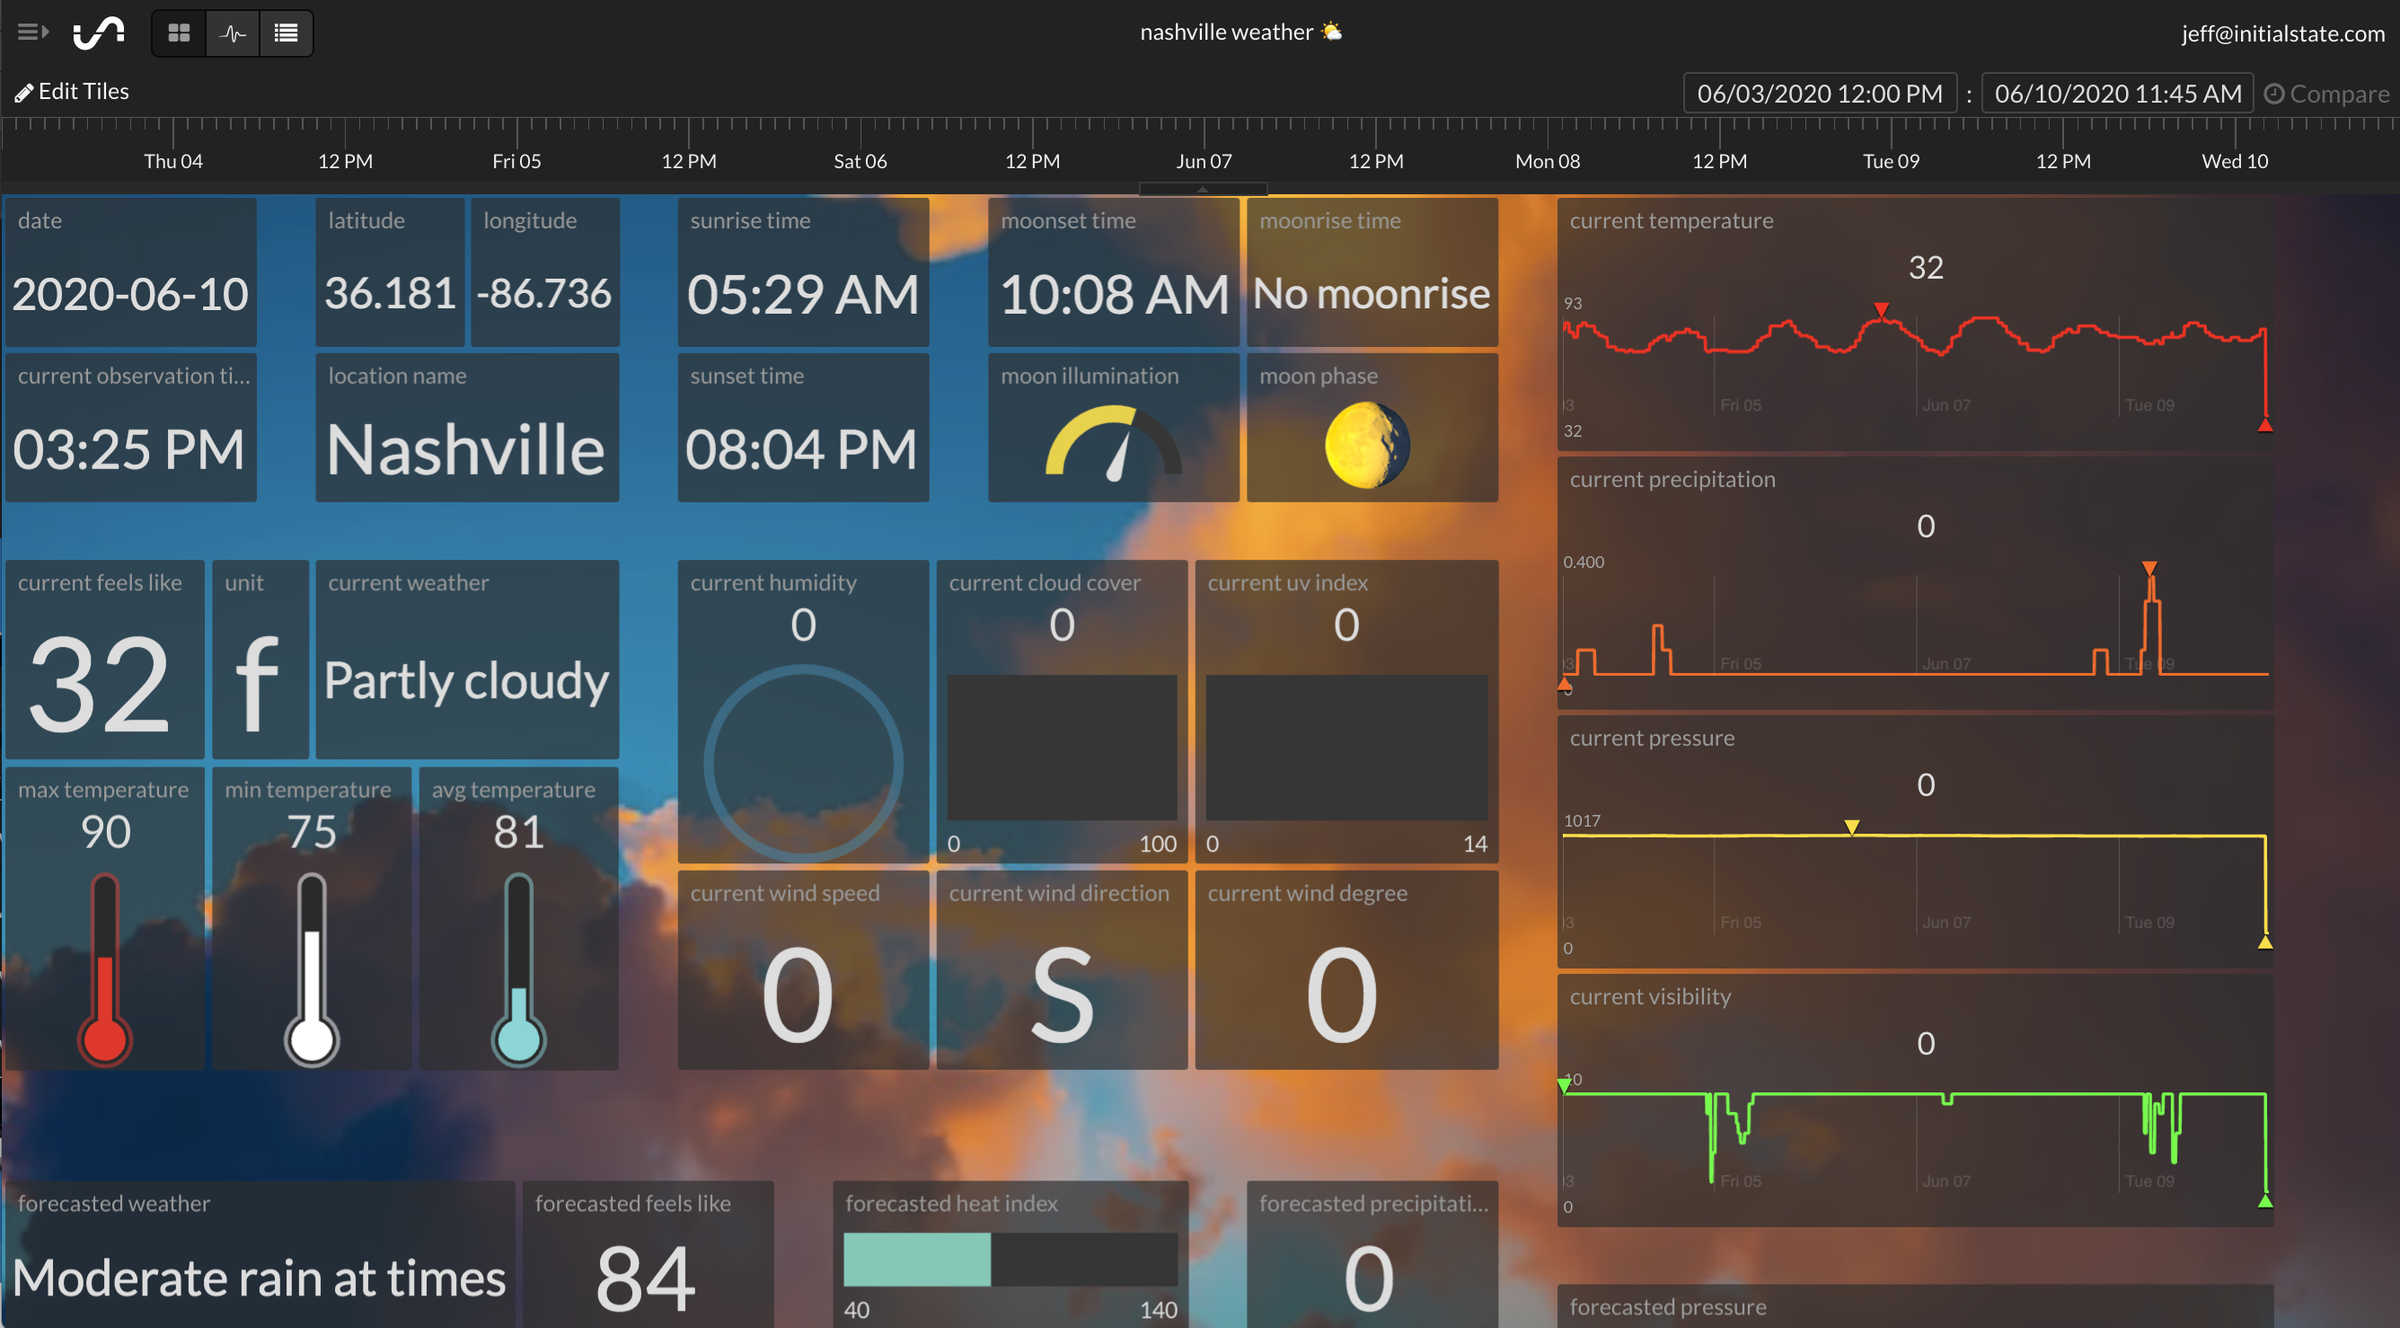Click start date field 06/03/2020 12:00 PM
Screen dimensions: 2400x1328
(1819, 94)
